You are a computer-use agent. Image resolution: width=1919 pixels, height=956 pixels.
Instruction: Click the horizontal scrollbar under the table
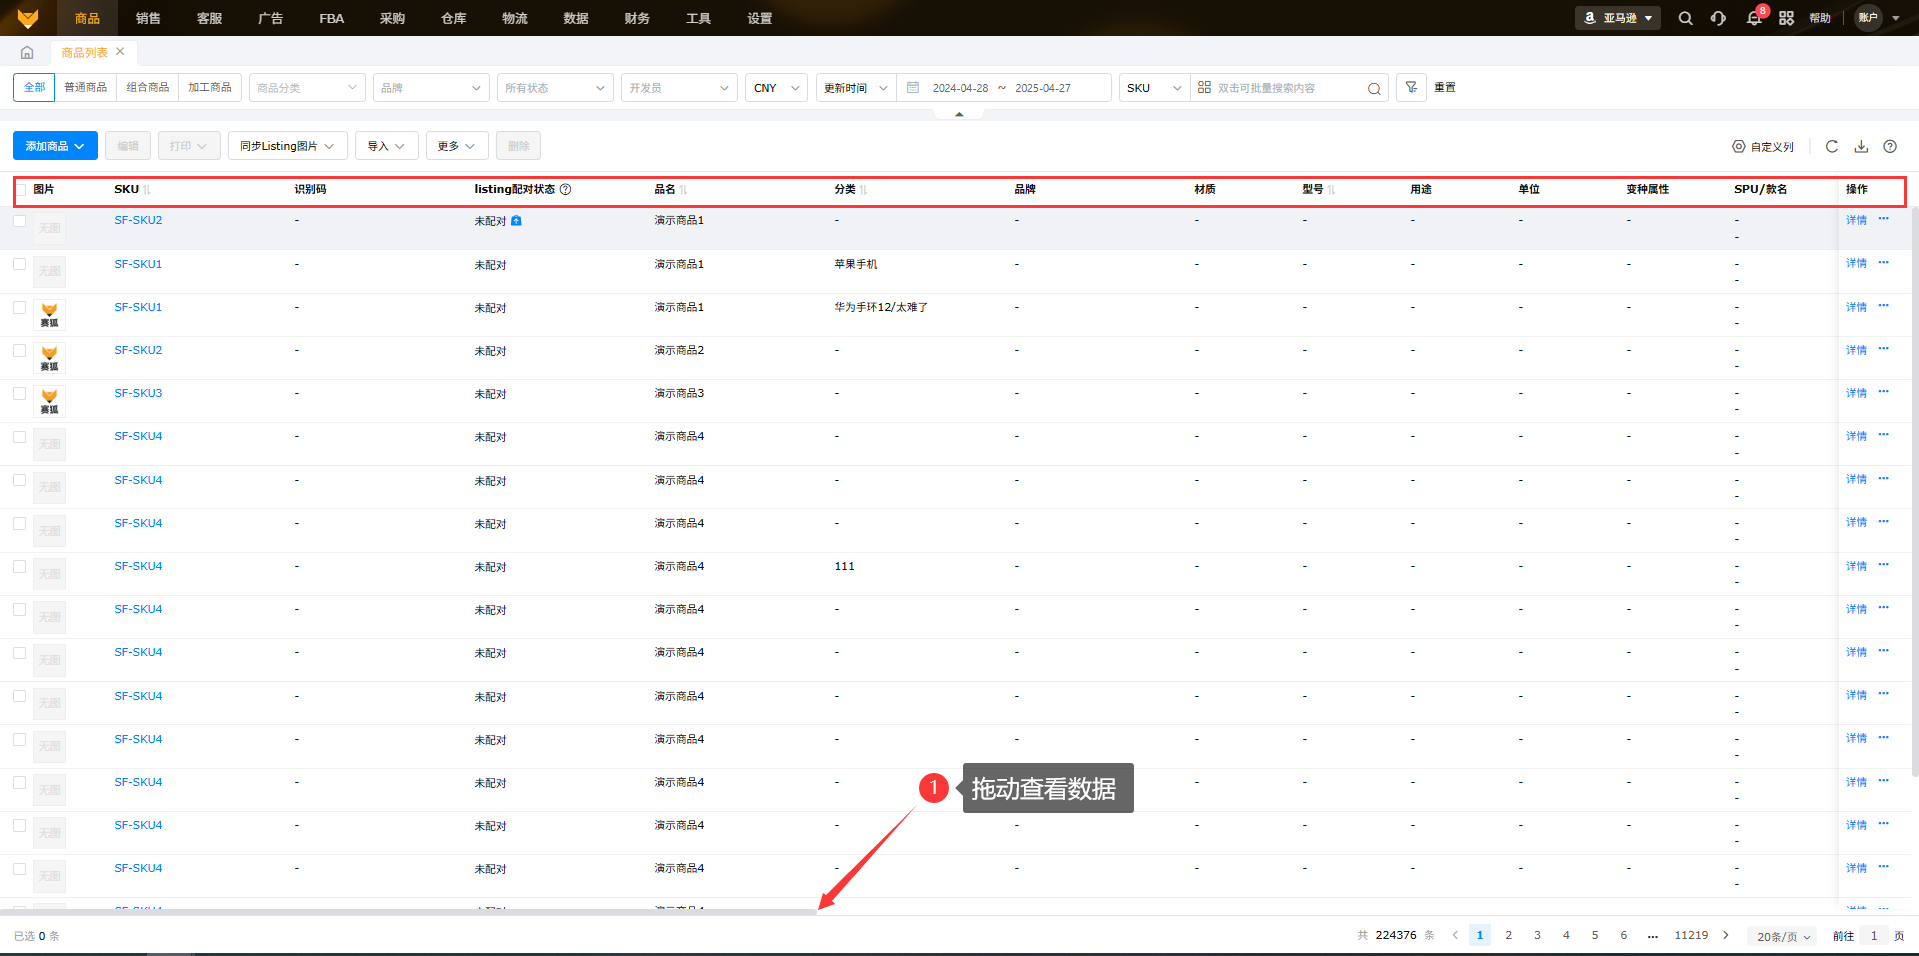(408, 912)
